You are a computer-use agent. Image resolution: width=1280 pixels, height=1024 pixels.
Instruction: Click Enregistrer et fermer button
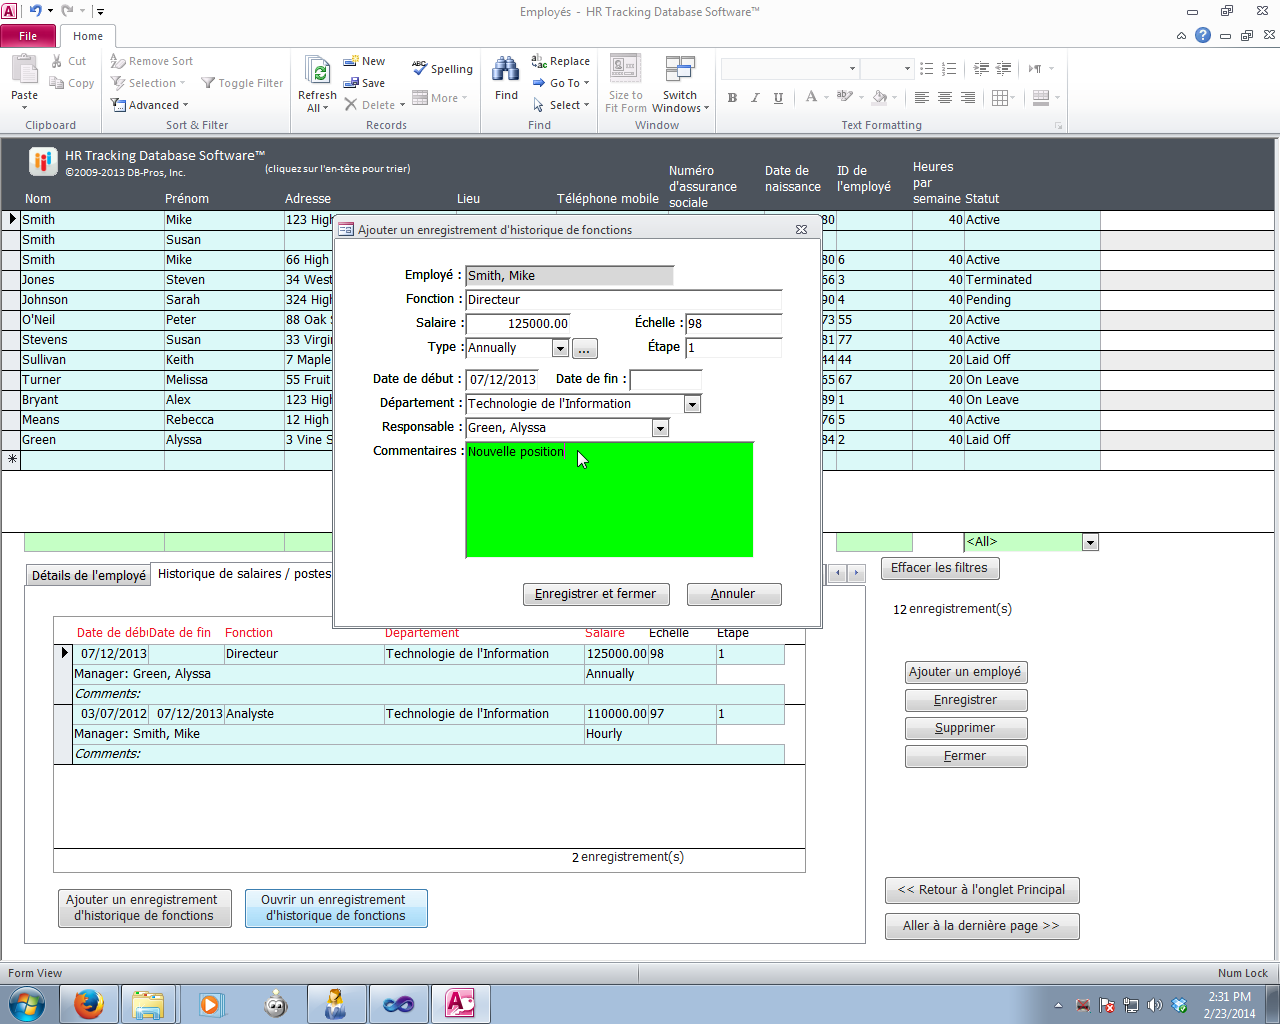[x=595, y=594]
